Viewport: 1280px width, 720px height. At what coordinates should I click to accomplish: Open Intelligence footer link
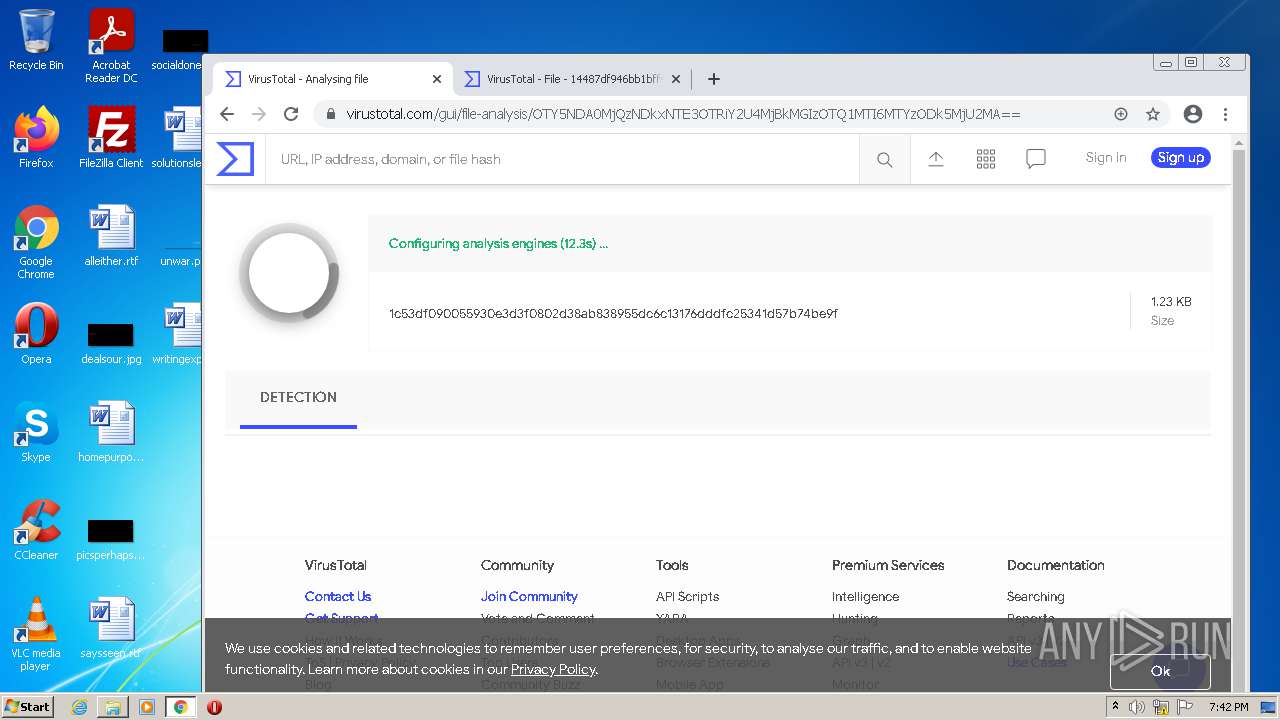(865, 596)
